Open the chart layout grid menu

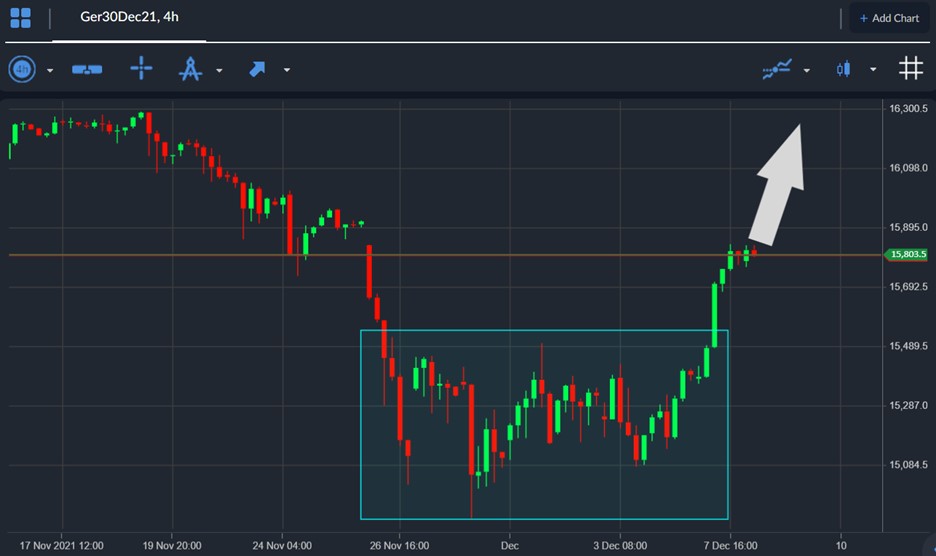coord(20,18)
